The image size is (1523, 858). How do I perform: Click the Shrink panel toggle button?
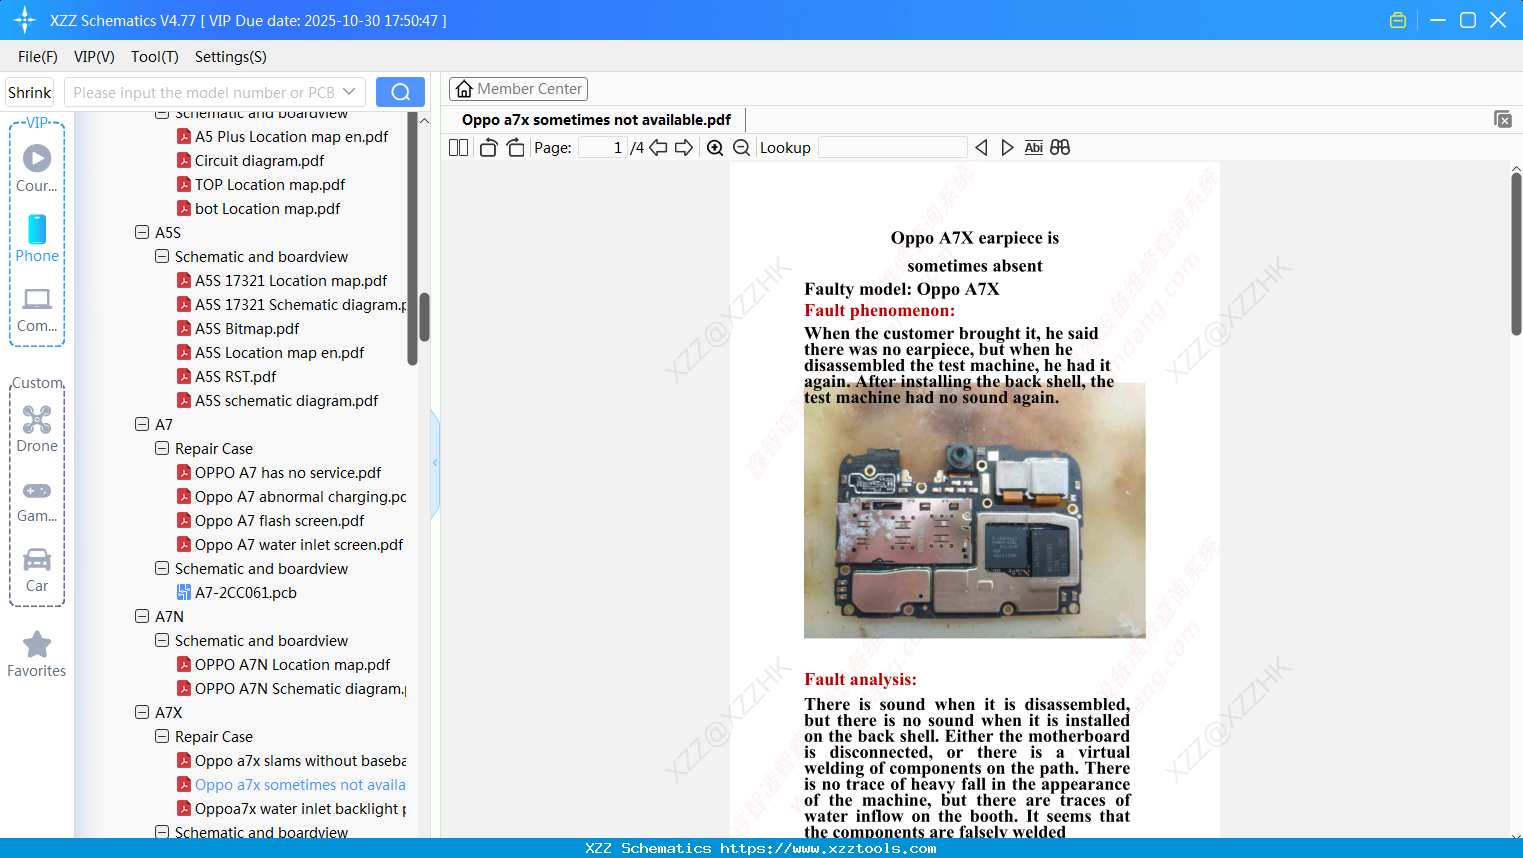click(30, 93)
